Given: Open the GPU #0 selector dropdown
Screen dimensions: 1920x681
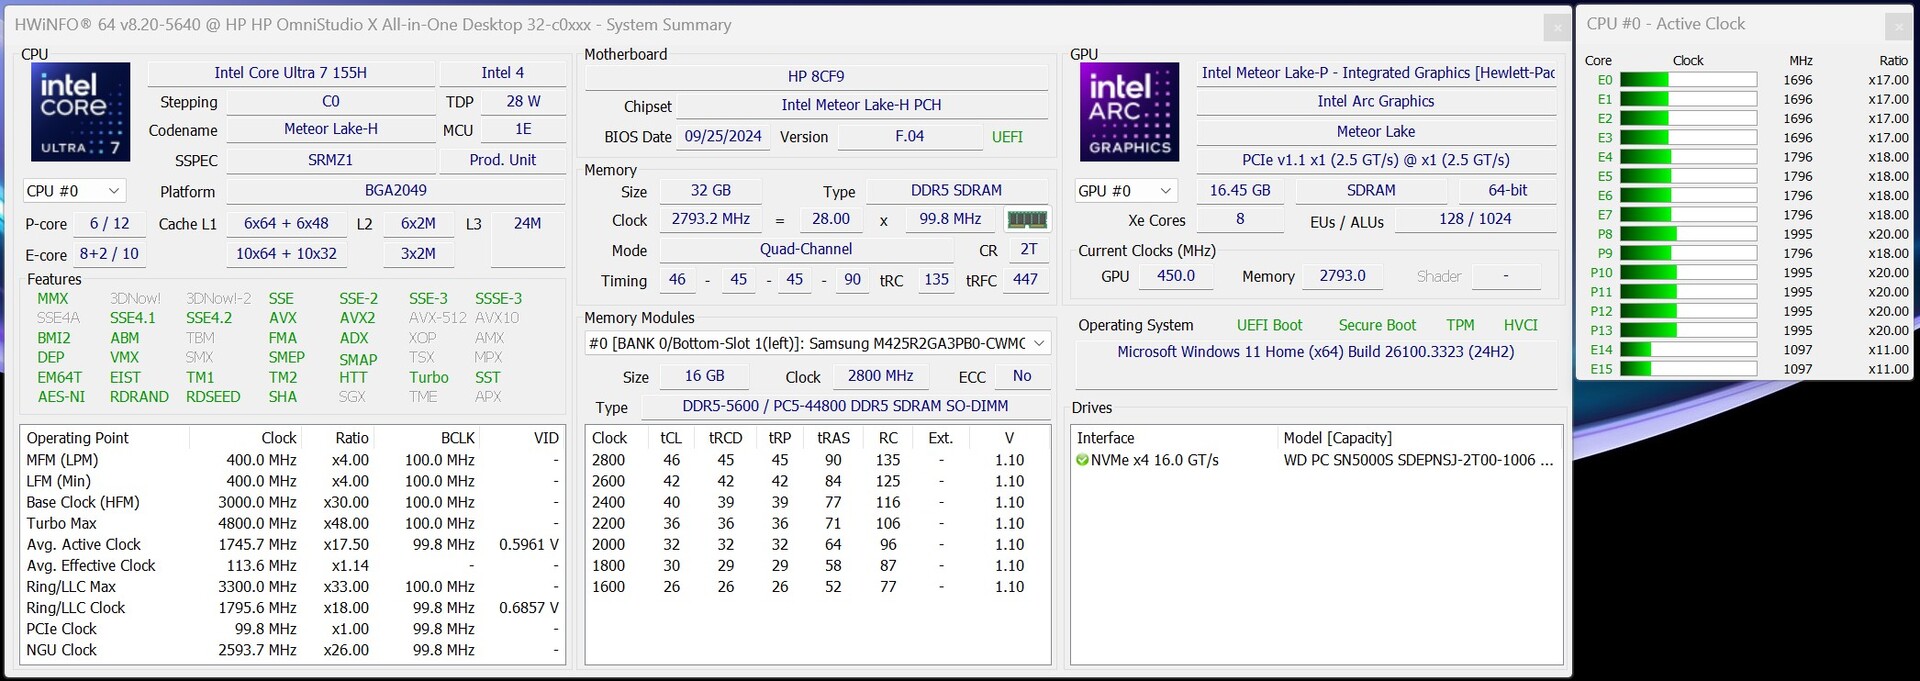Looking at the screenshot, I should 1124,190.
